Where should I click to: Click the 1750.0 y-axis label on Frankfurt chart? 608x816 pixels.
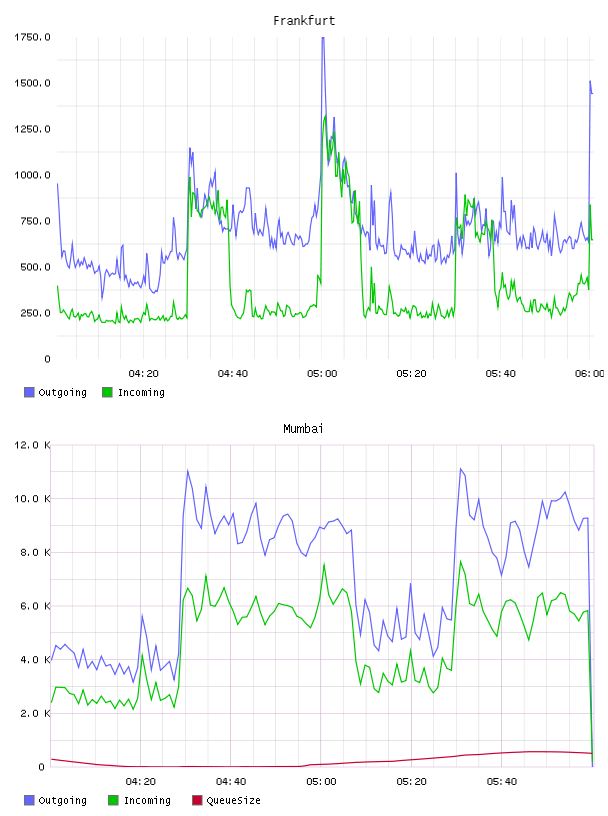[x=32, y=37]
